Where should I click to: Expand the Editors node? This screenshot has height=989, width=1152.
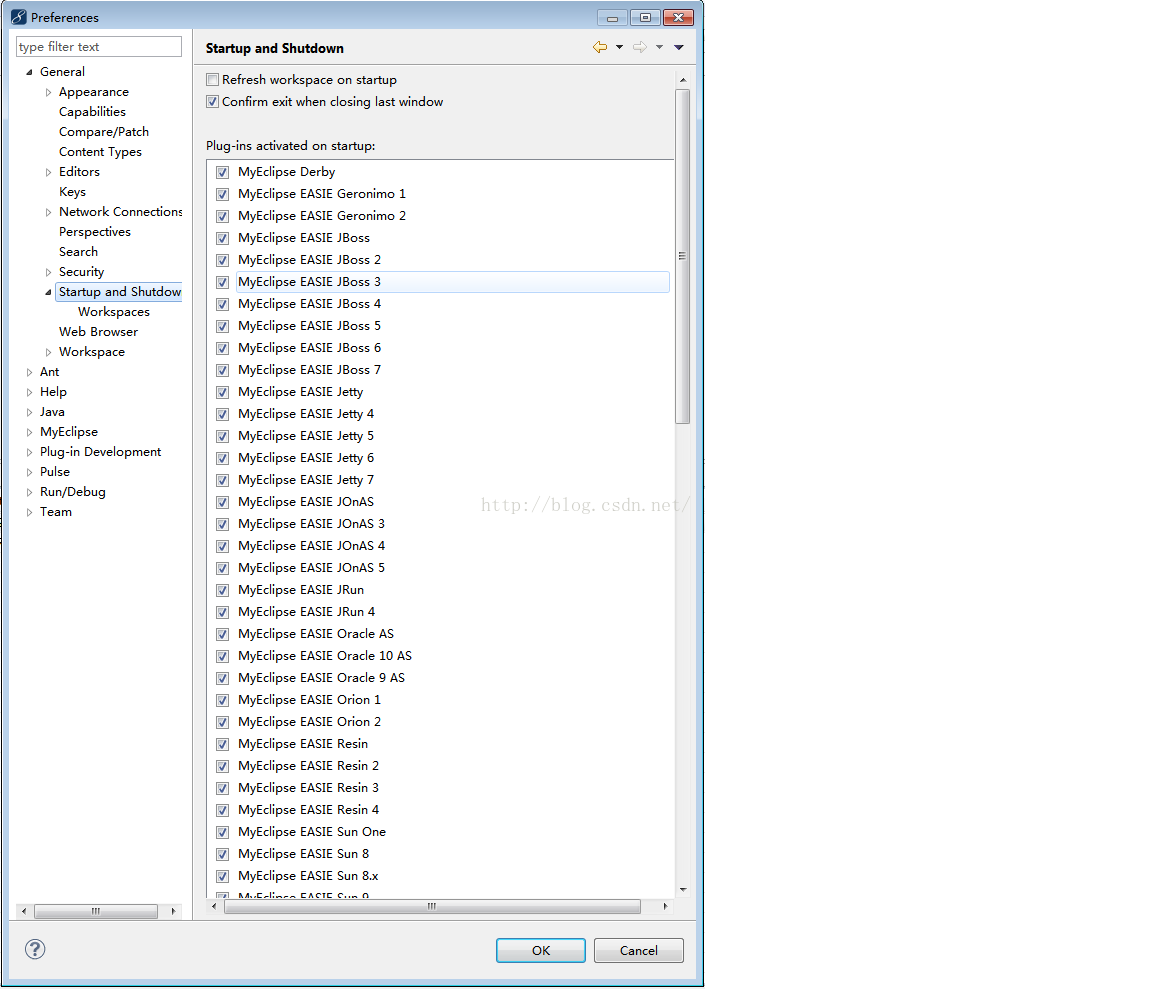coord(48,172)
